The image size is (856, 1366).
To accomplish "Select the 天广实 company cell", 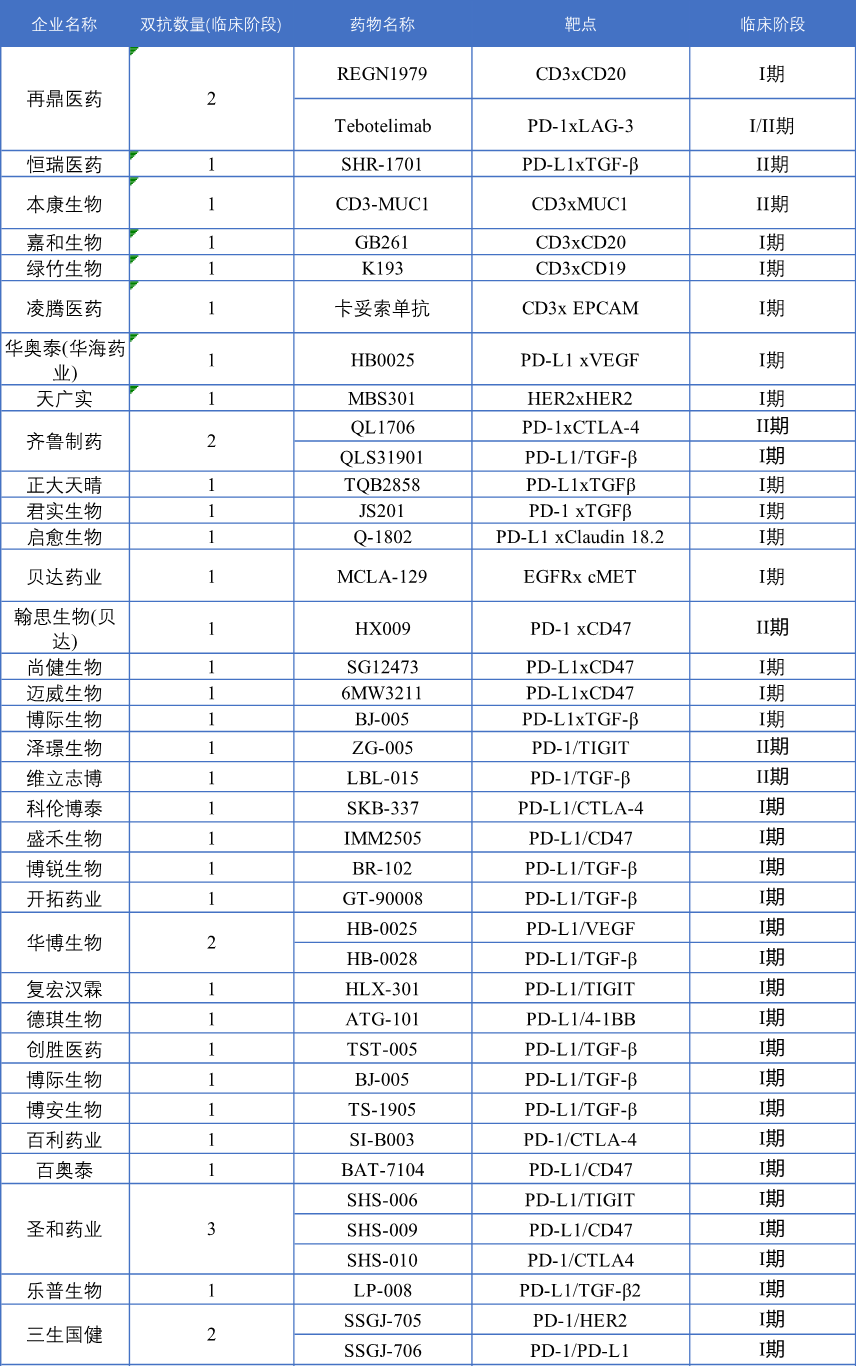I will 65,398.
